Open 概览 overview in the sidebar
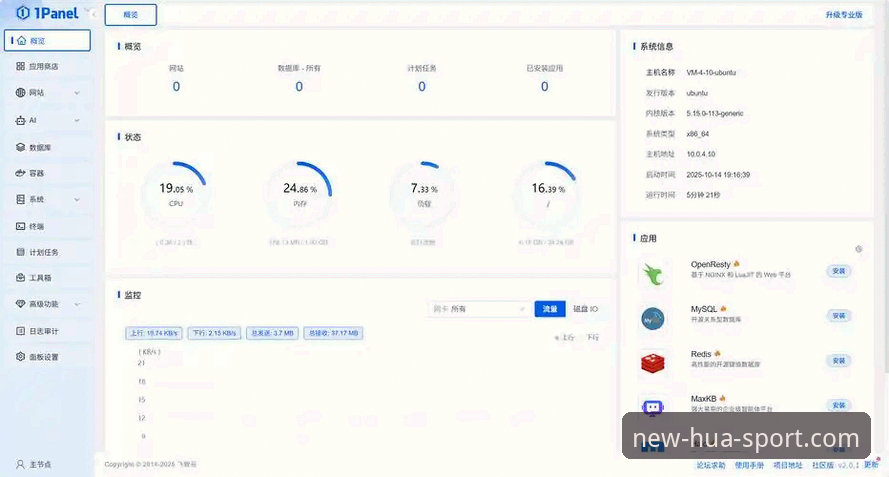889x477 pixels. 47,41
